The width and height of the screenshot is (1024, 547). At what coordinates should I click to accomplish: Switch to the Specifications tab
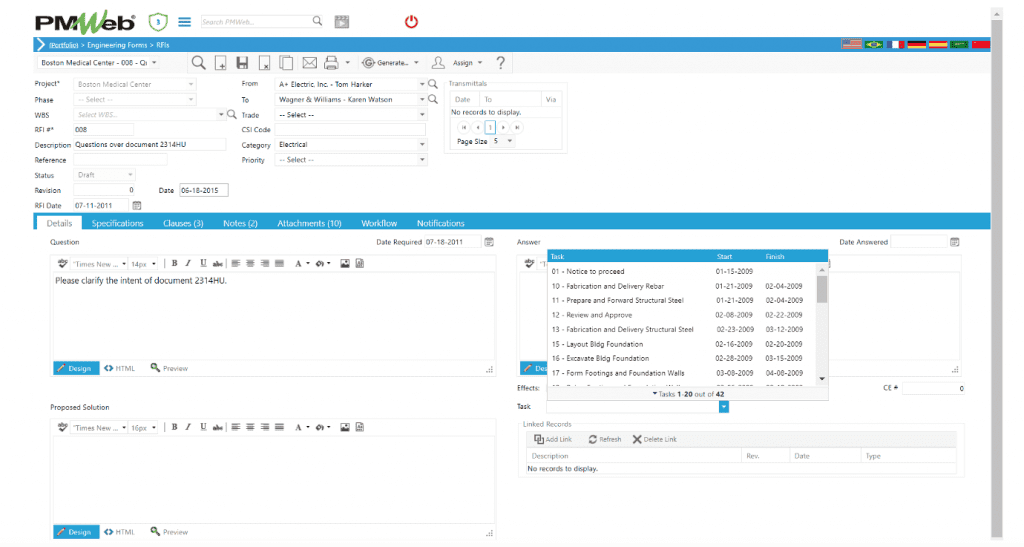coord(118,223)
